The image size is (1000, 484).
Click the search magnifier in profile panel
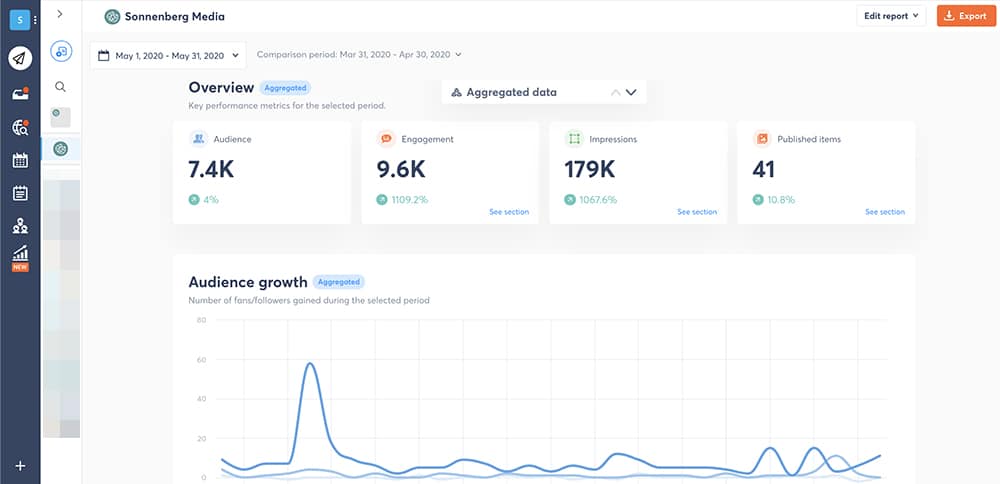(61, 87)
